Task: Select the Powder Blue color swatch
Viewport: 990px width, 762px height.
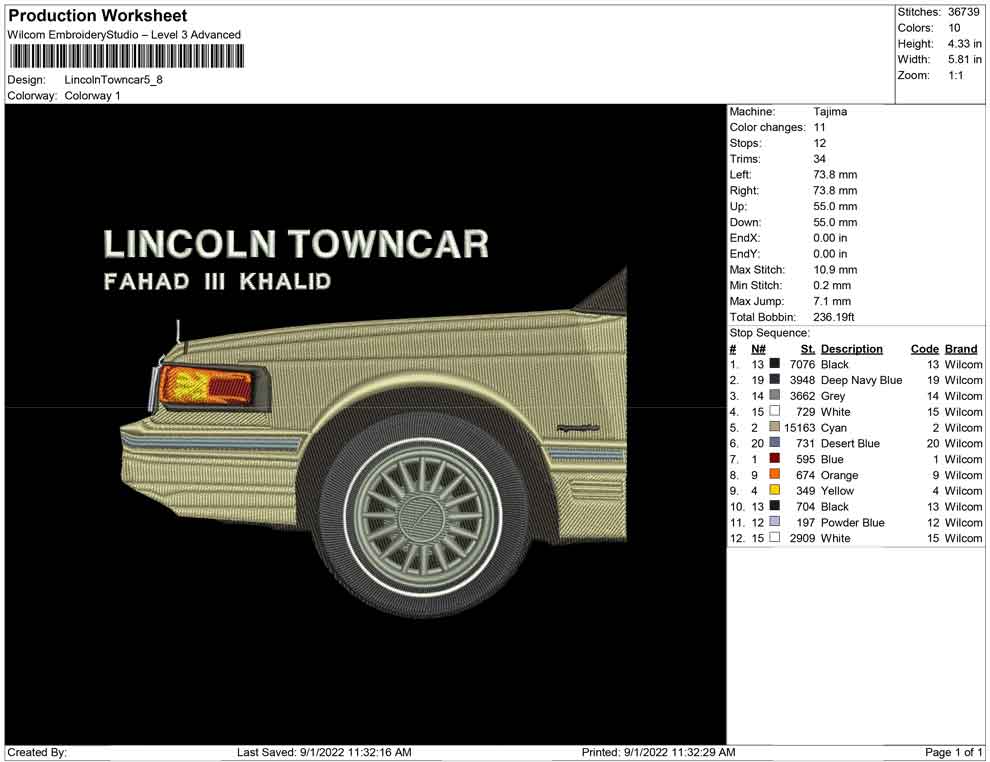Action: 775,521
